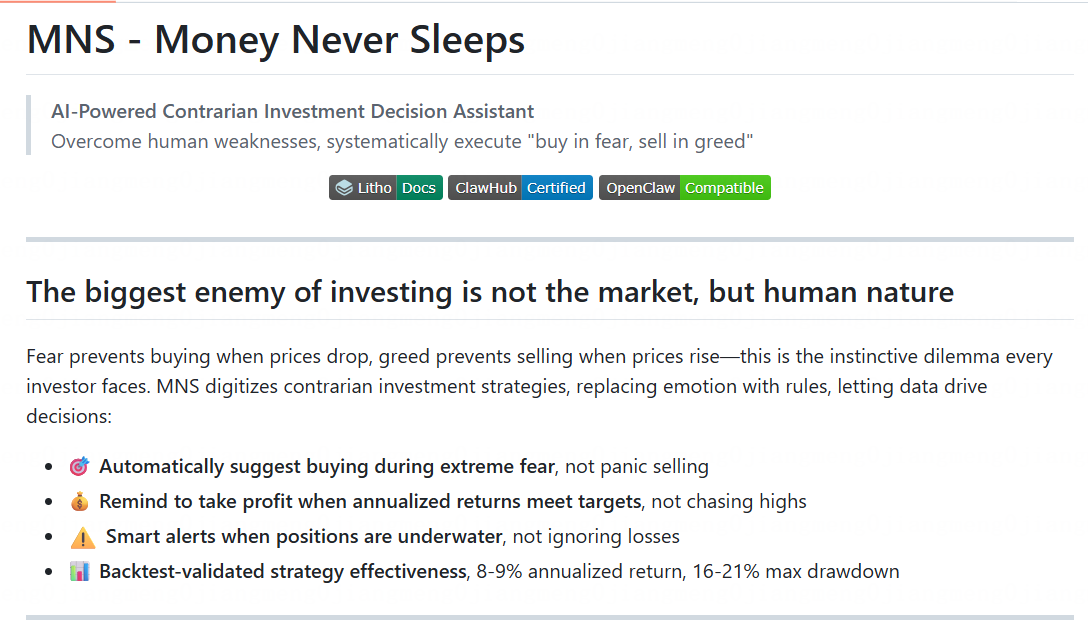Open the Litho Docs badge
Screen dimensions: 1088x626
386,188
